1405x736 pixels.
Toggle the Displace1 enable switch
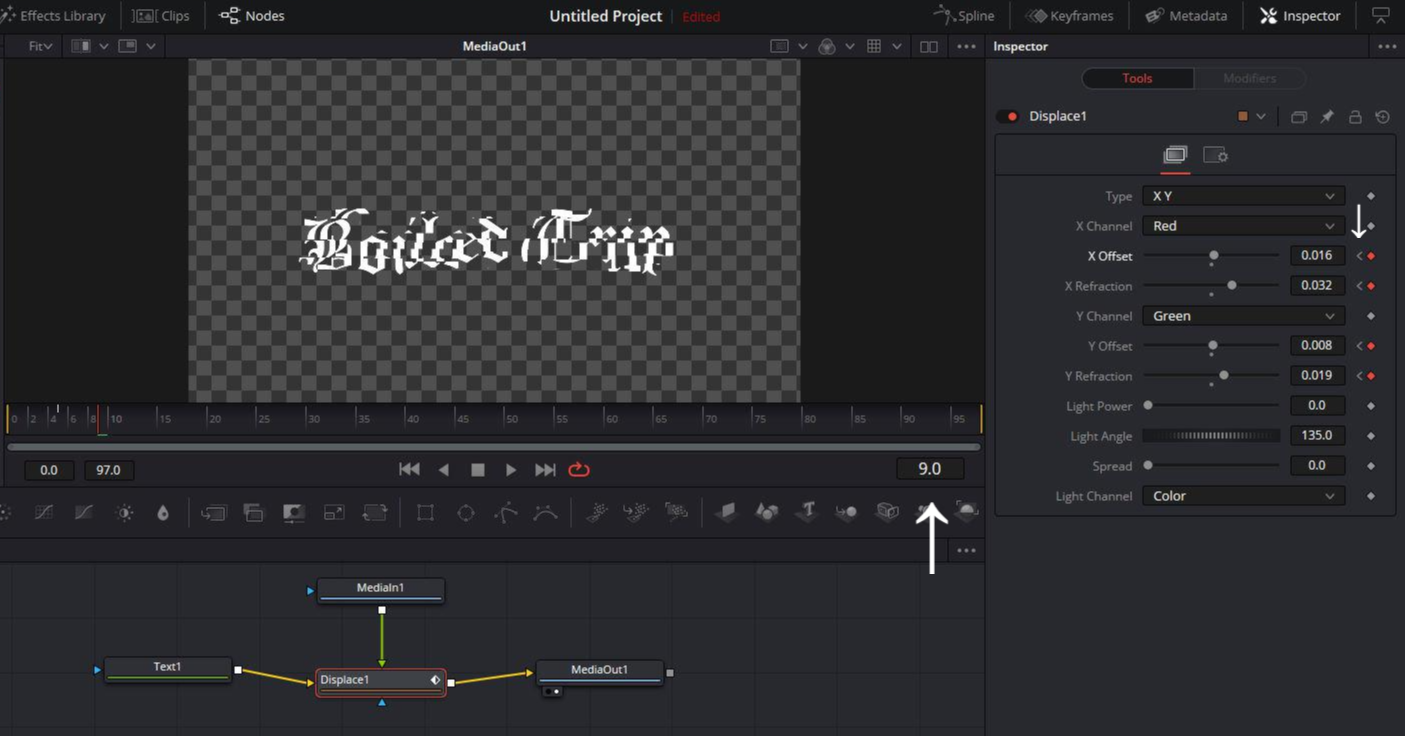coord(1008,117)
